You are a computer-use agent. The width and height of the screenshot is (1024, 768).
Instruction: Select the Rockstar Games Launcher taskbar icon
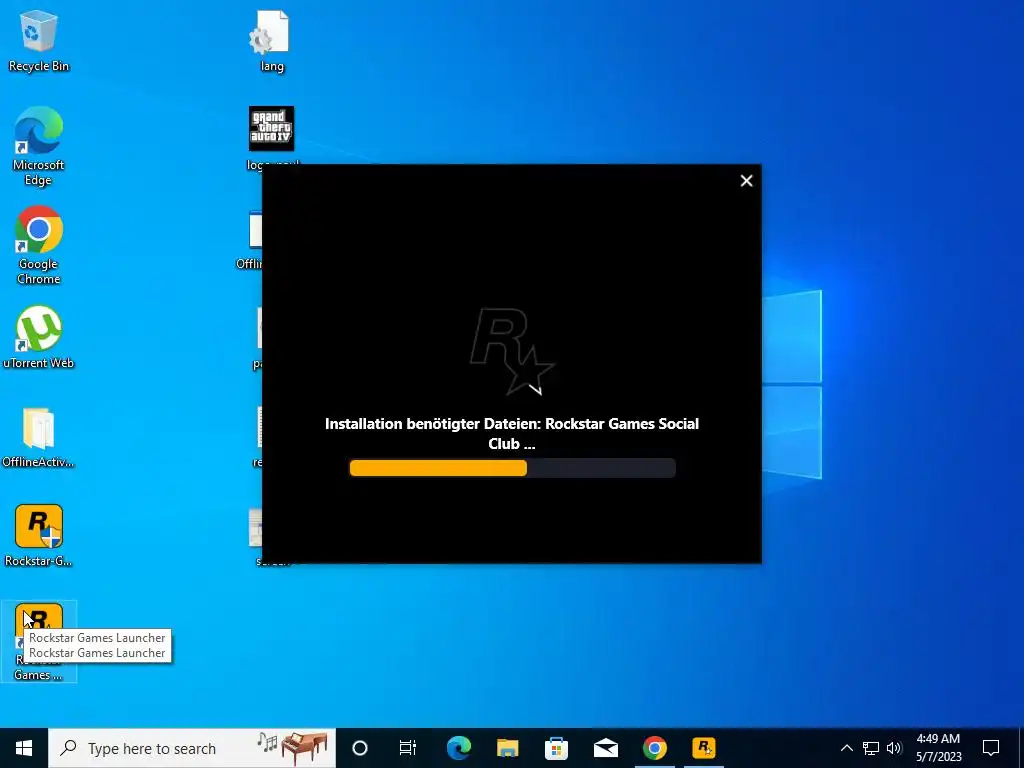coord(703,748)
